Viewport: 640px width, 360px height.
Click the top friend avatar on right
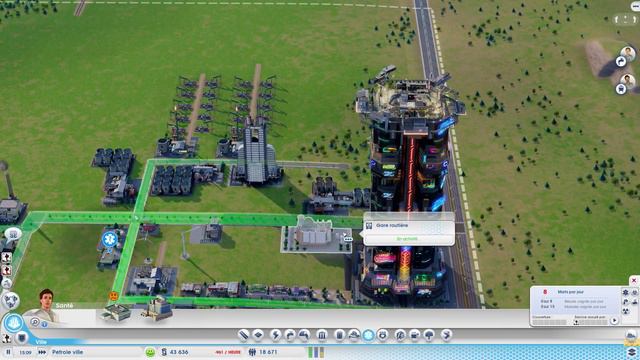[x=628, y=53]
